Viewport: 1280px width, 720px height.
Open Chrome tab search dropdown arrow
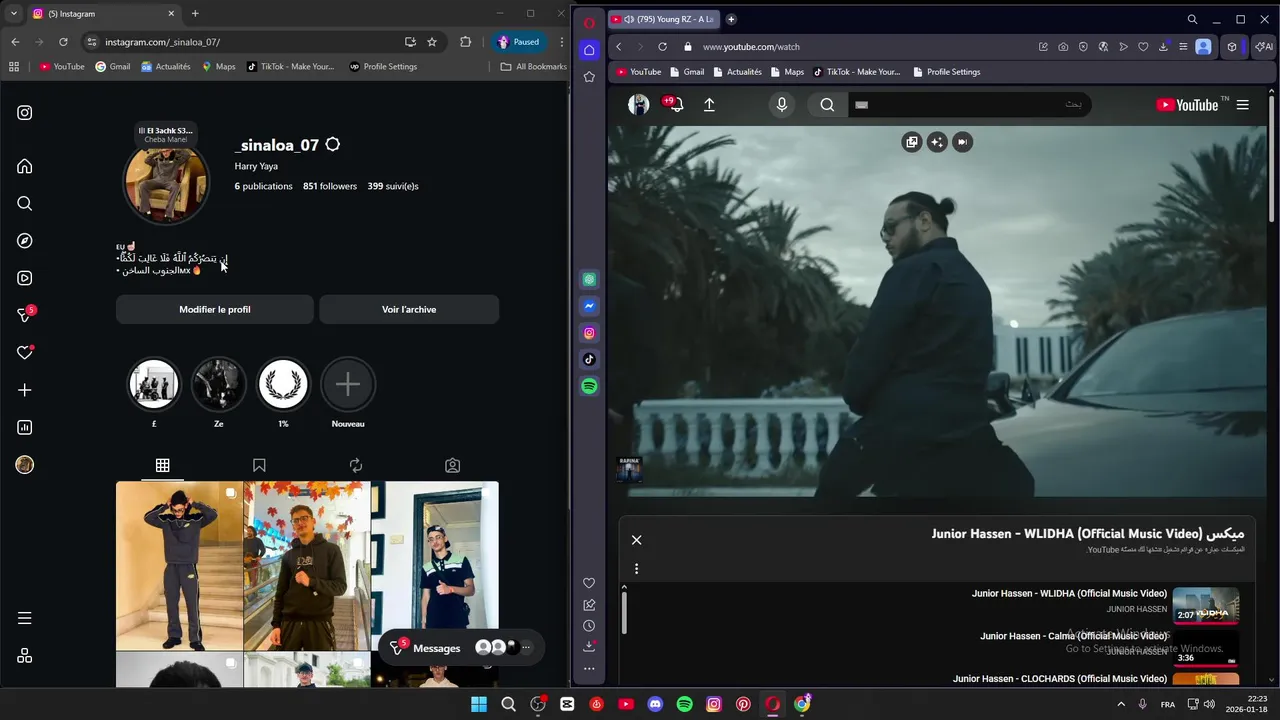tap(14, 14)
